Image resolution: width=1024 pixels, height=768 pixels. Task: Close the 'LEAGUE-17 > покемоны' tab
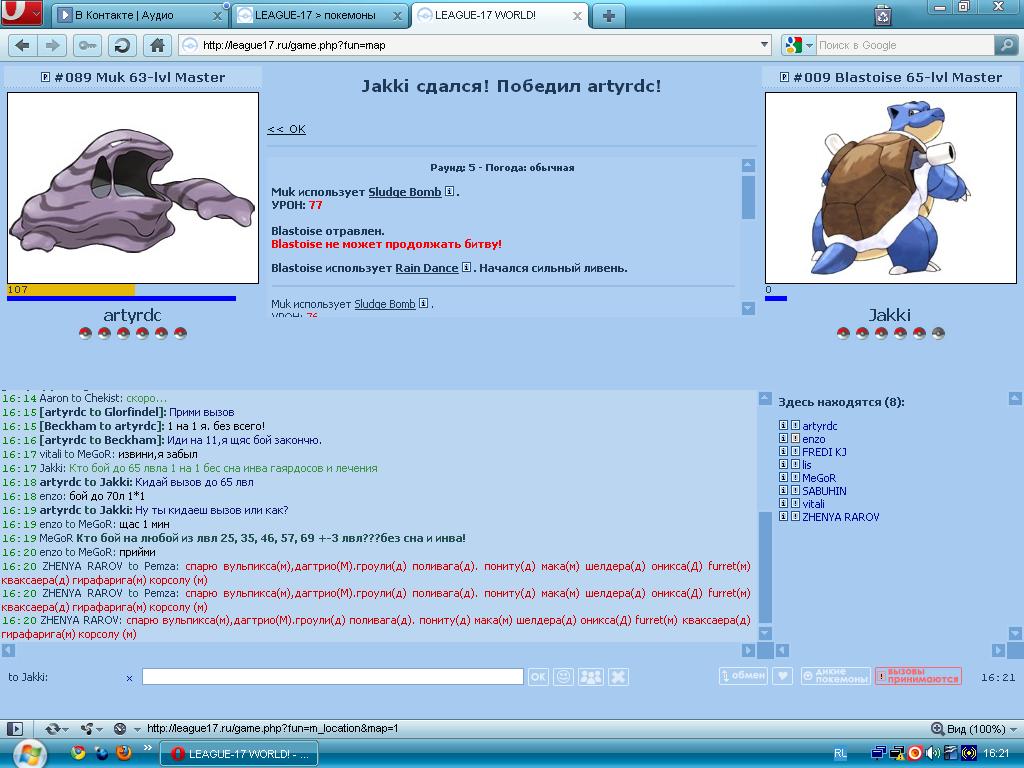(397, 16)
